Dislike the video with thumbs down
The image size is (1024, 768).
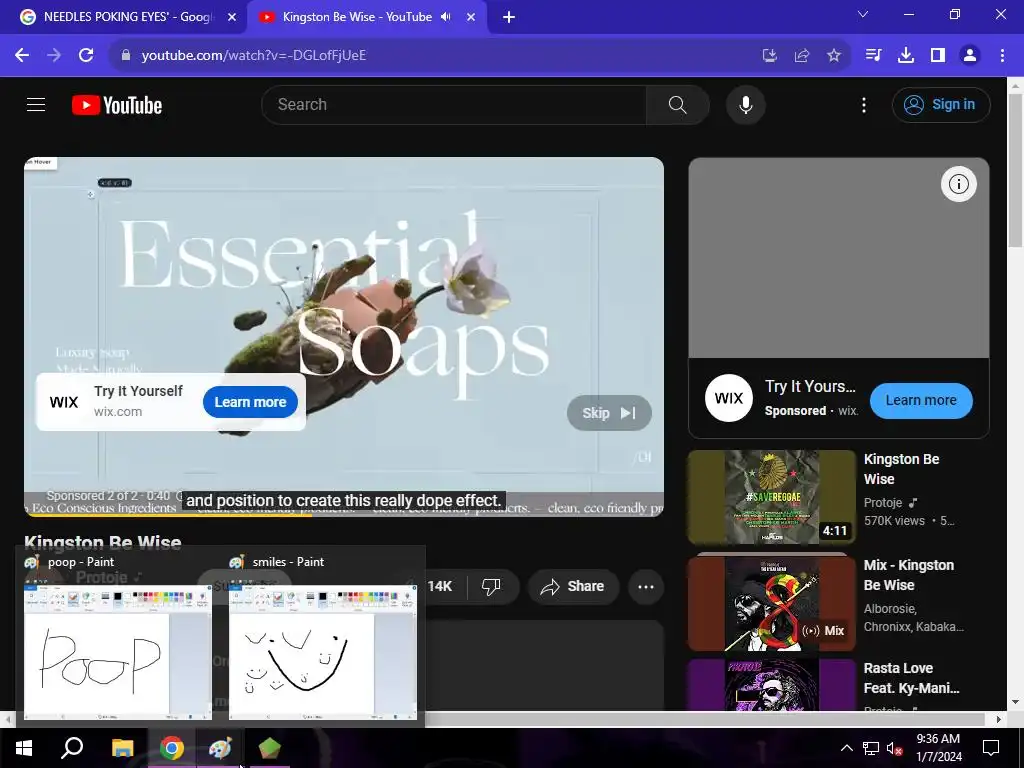coord(491,586)
